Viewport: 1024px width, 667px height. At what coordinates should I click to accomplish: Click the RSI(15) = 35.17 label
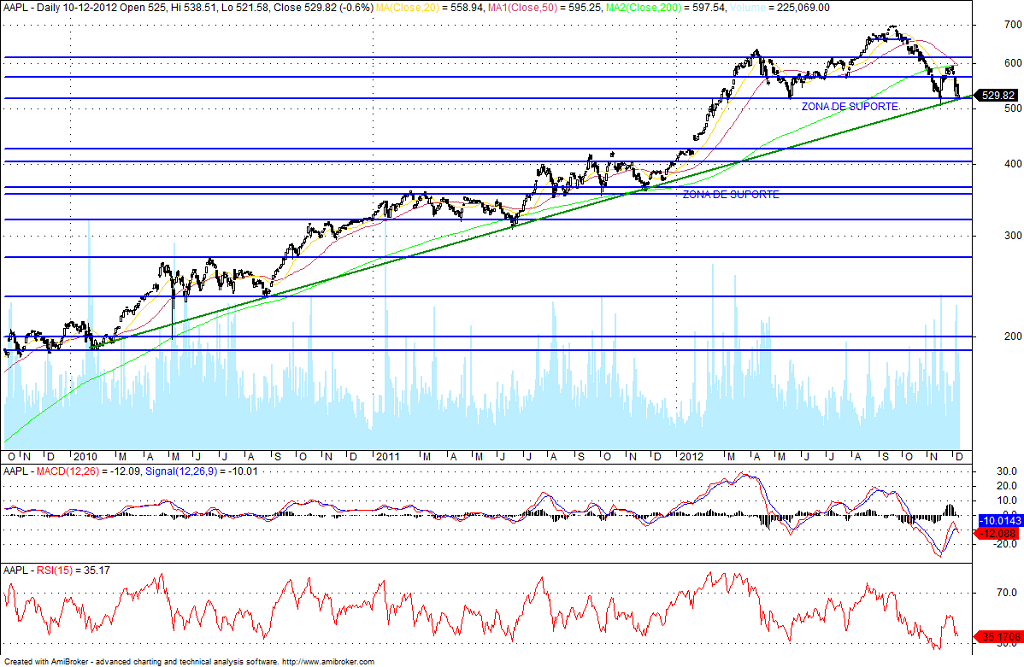tap(73, 570)
